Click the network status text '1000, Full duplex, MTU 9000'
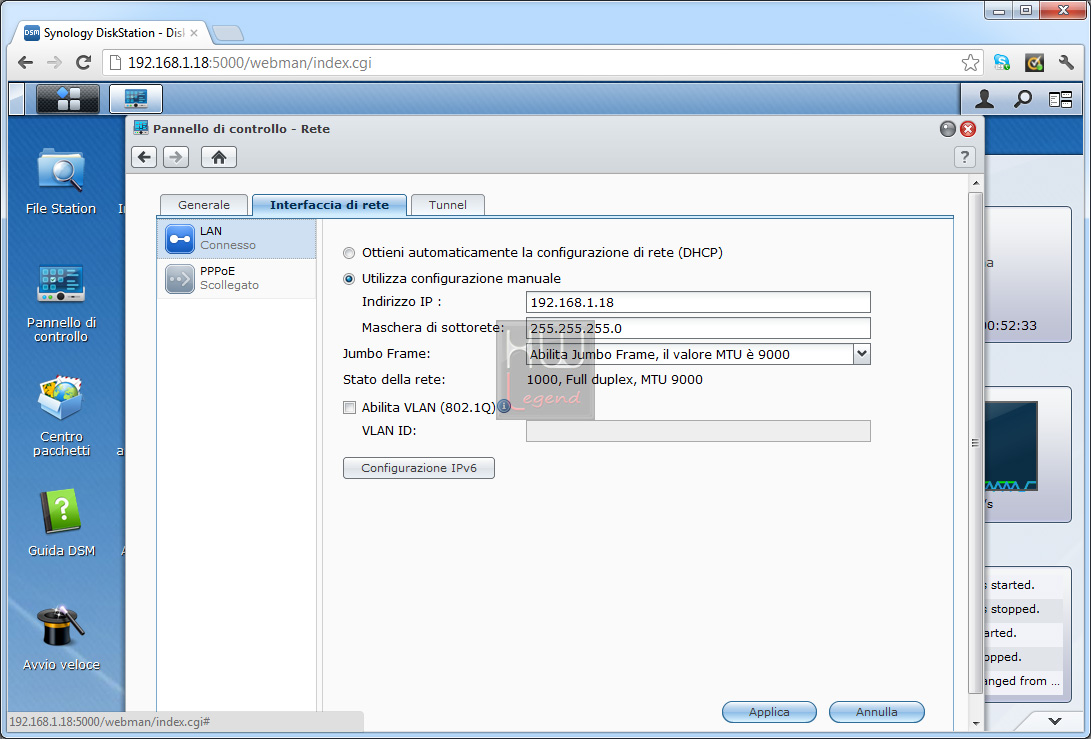 614,379
